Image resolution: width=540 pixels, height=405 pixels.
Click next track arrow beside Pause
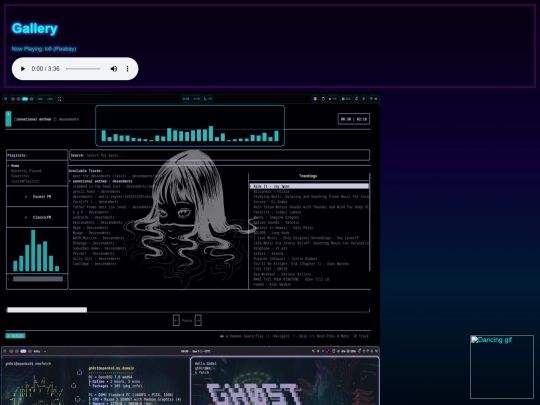click(x=198, y=320)
